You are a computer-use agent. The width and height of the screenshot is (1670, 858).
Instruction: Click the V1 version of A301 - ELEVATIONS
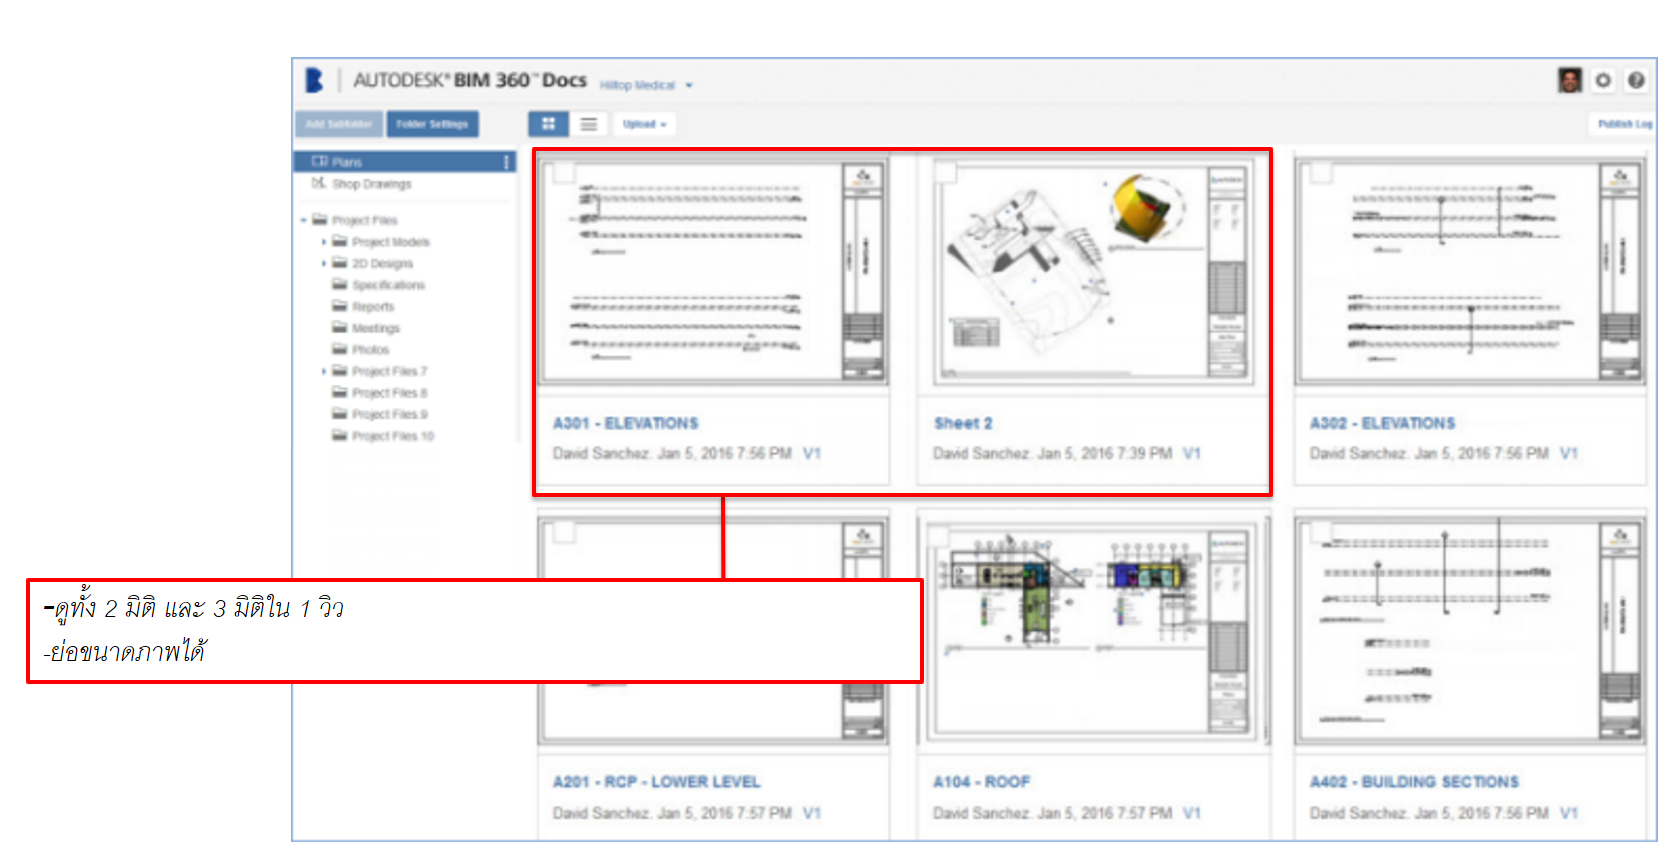[x=812, y=453]
